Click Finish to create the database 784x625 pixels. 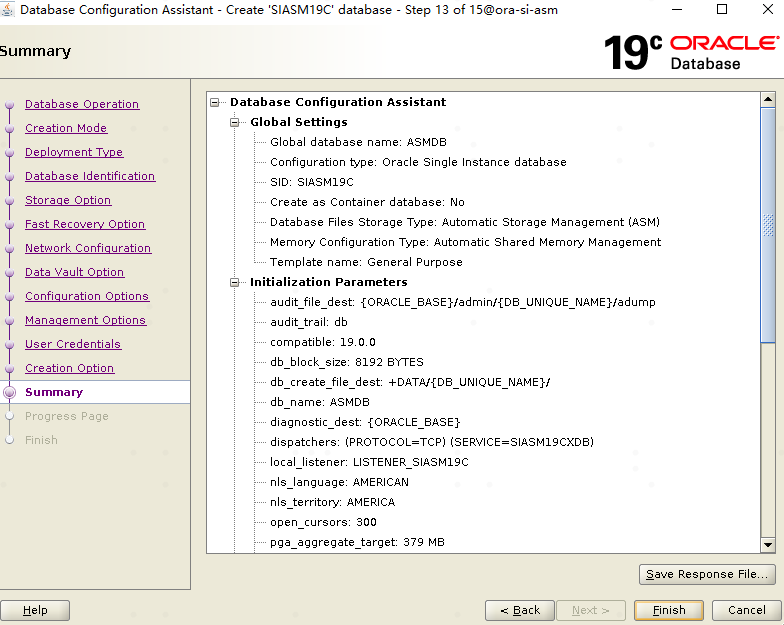click(x=669, y=610)
